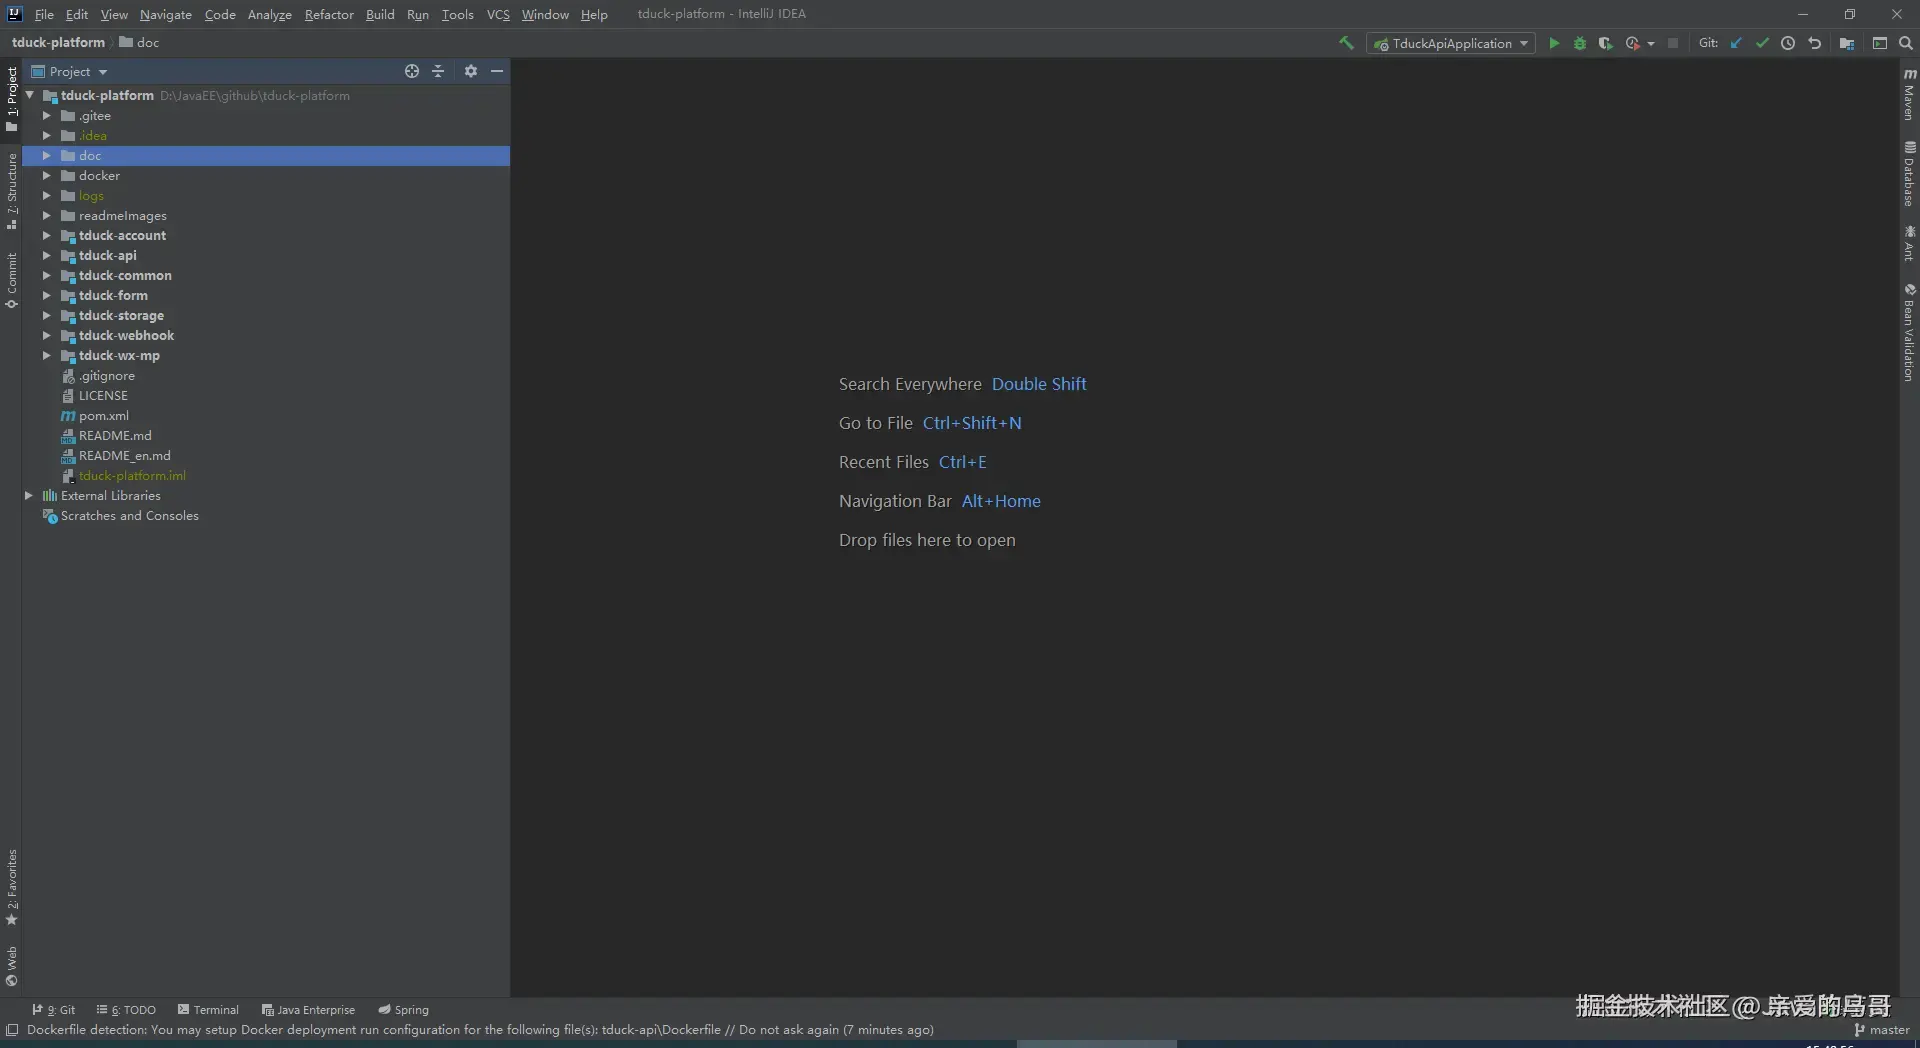The width and height of the screenshot is (1920, 1048).
Task: Open the Refactor menu
Action: click(329, 14)
